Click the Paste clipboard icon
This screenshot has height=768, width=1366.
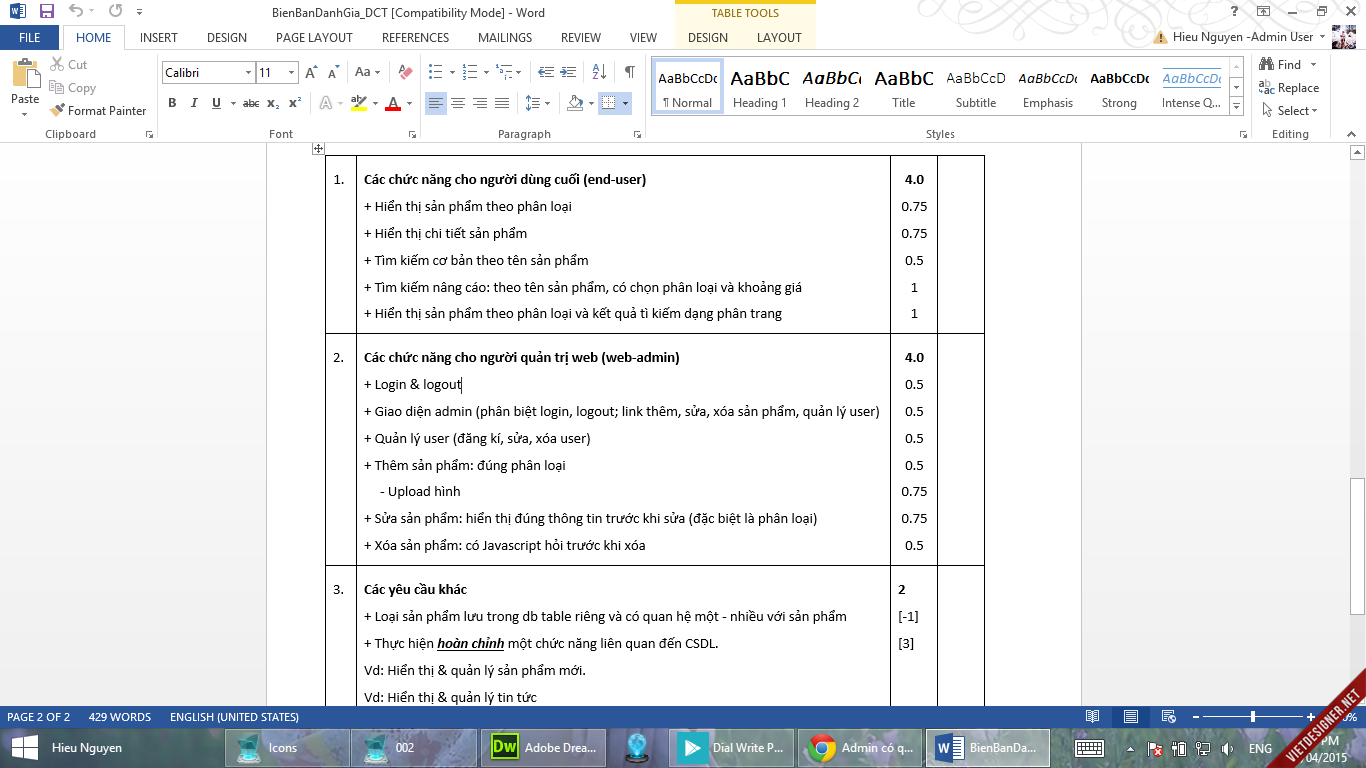click(25, 74)
